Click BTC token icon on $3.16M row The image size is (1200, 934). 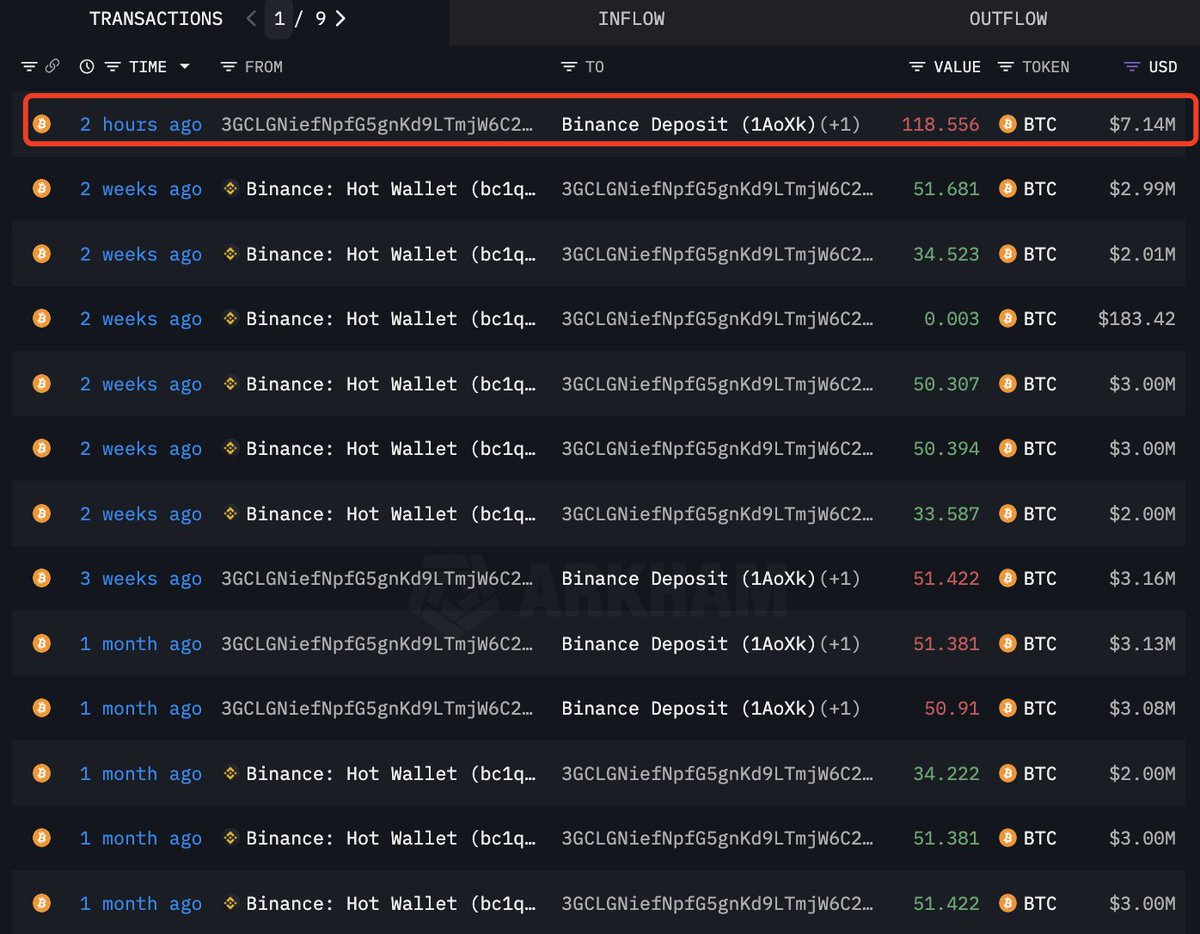[1008, 578]
